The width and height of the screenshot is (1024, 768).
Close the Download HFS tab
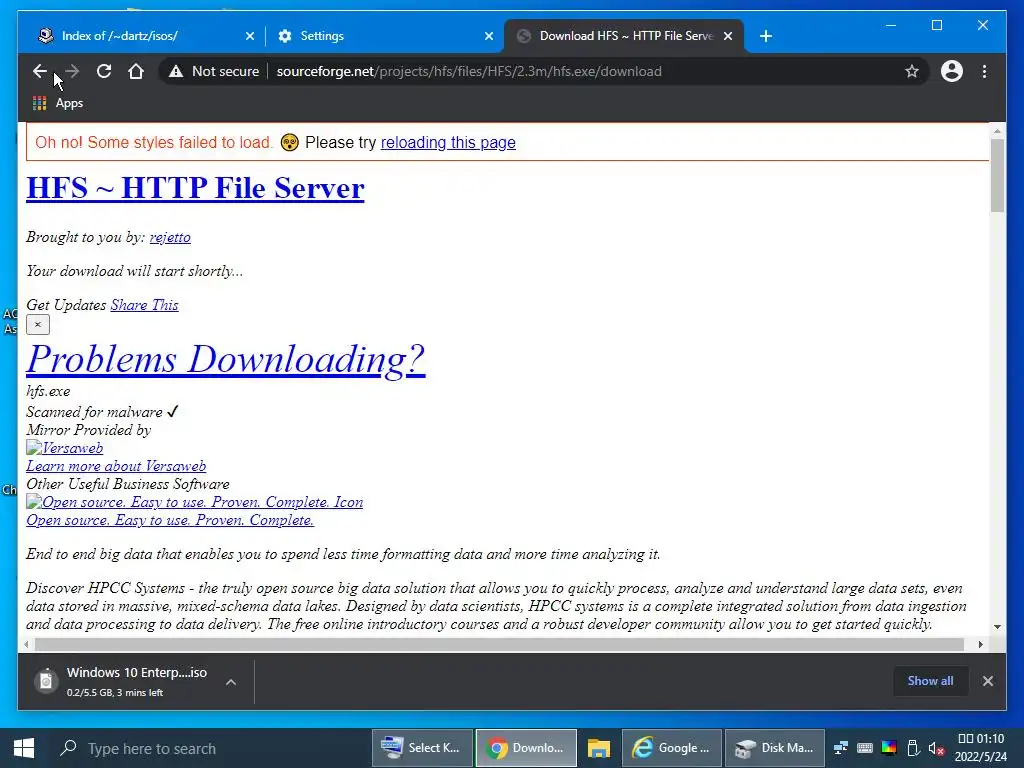point(728,36)
